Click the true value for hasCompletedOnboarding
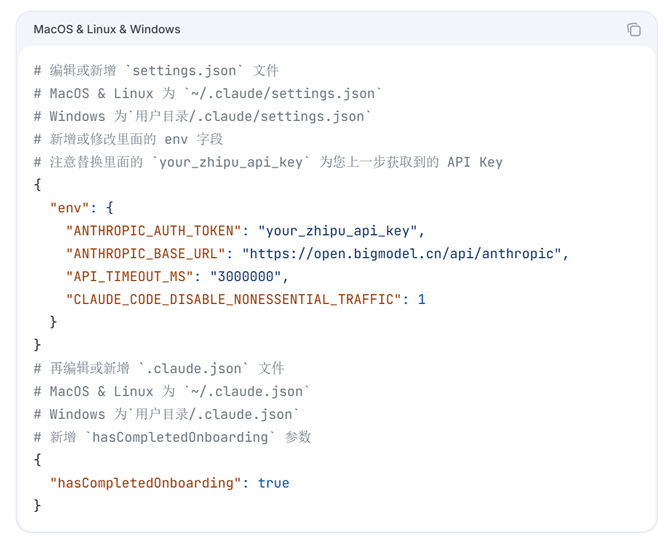Image resolution: width=666 pixels, height=542 pixels. [x=274, y=483]
